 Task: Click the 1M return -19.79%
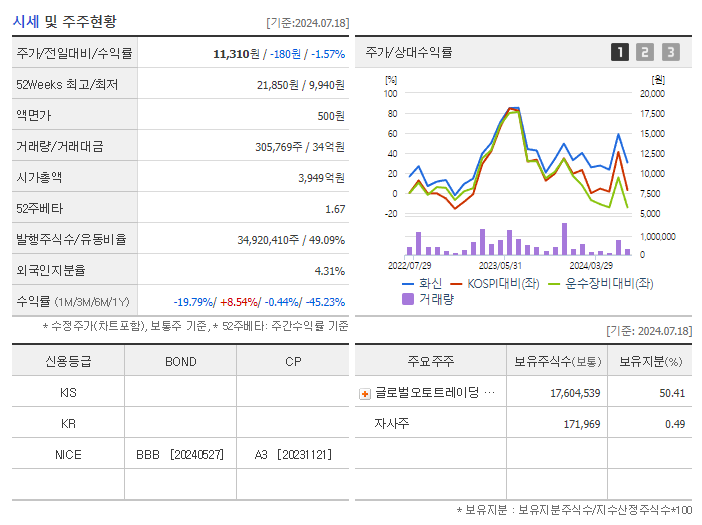pos(193,302)
